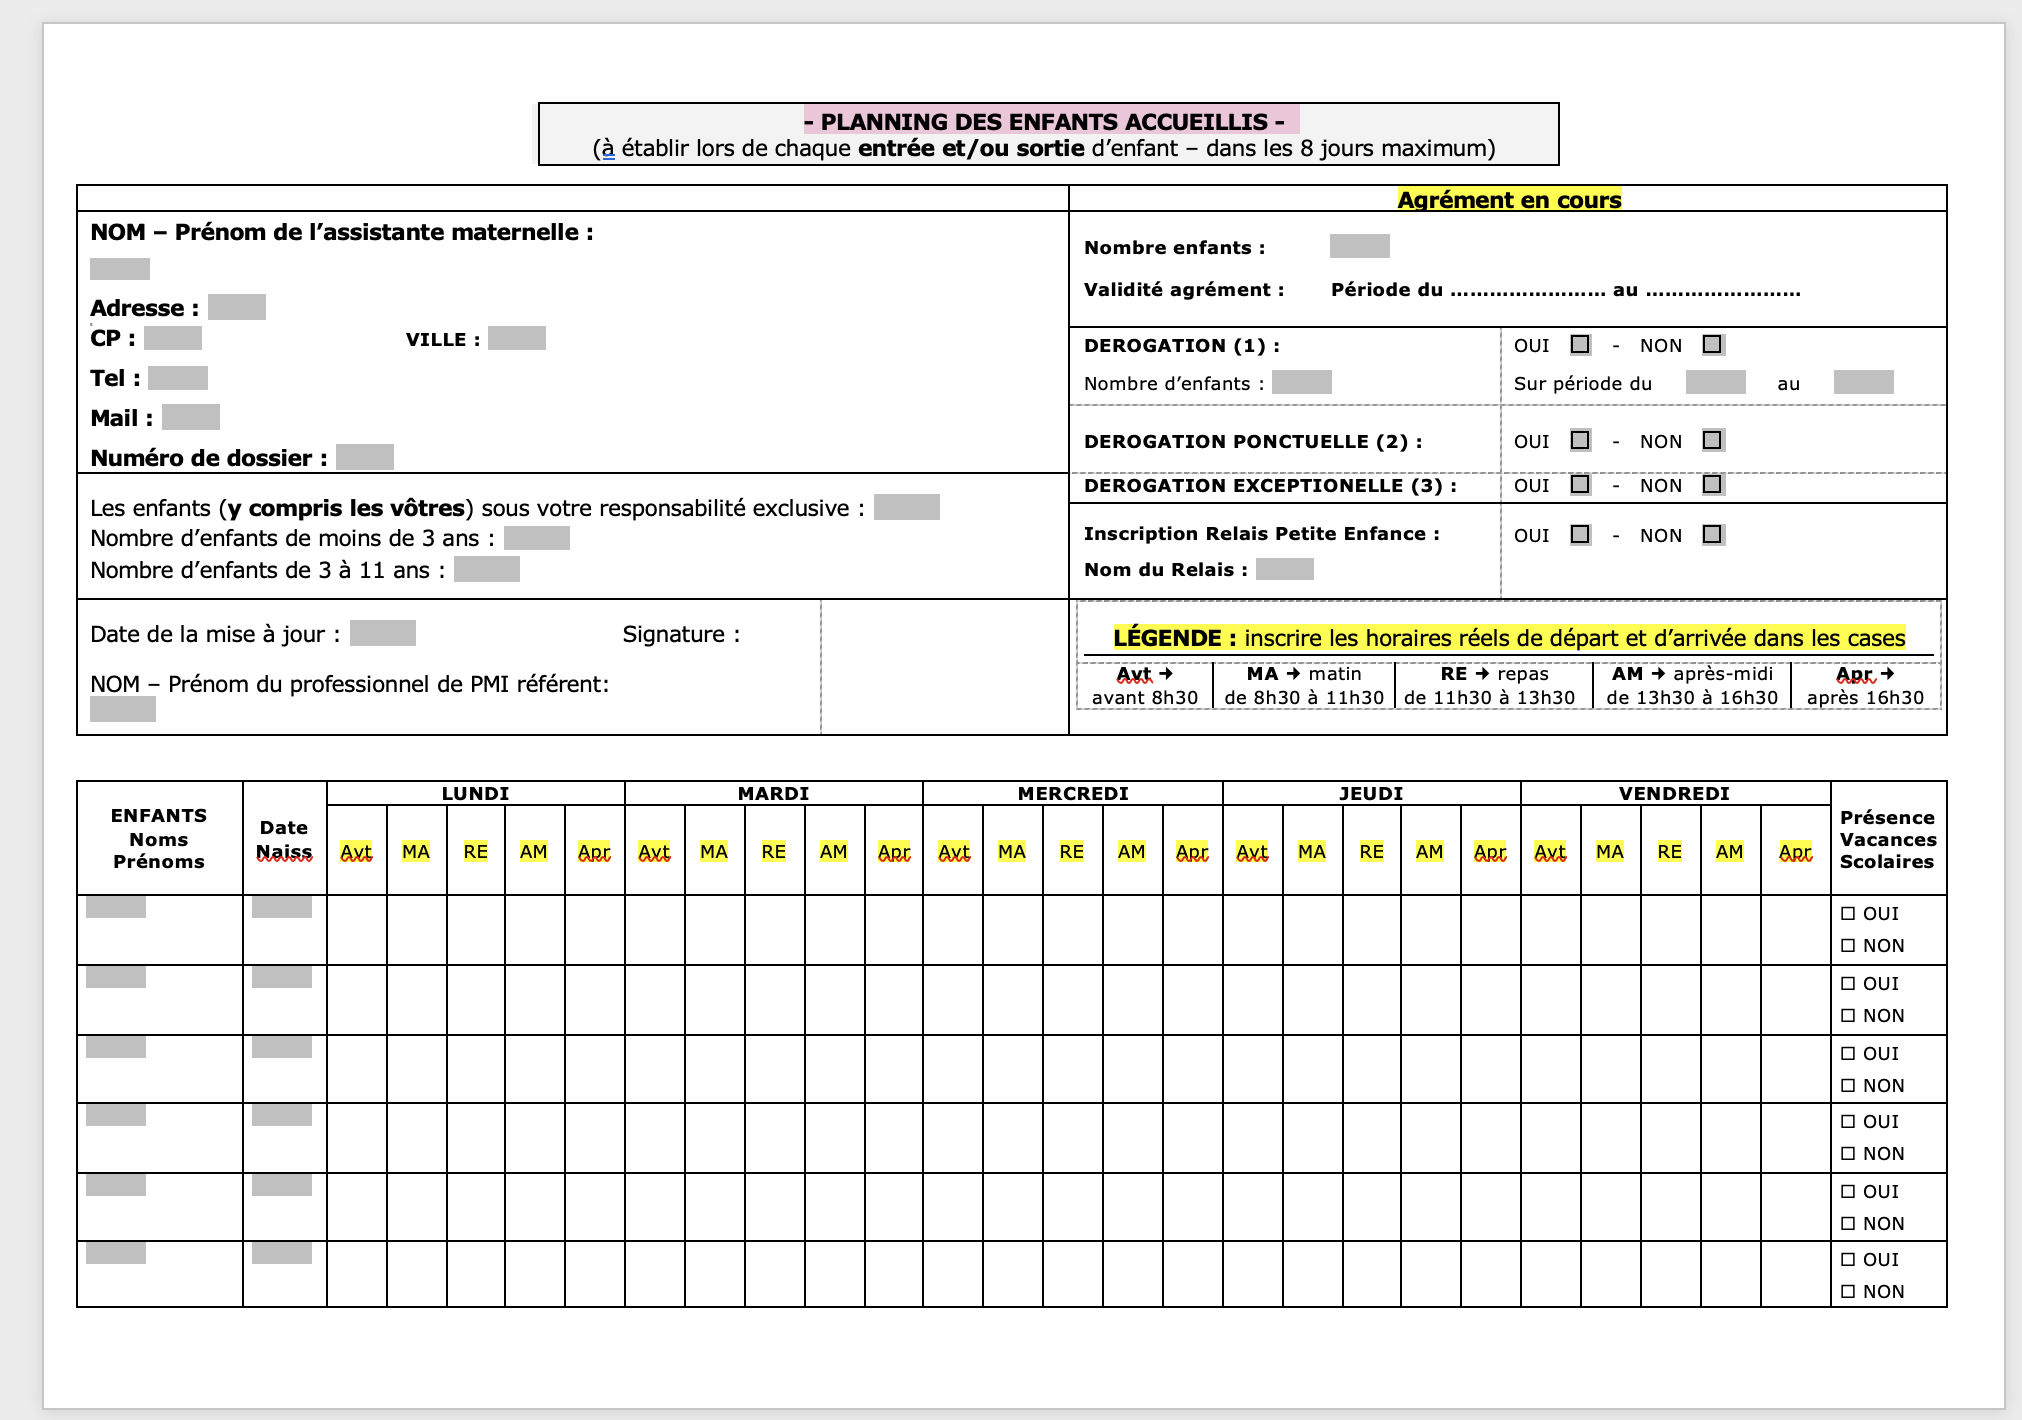
Task: Click the 'Présence Vacances Scolaires' header
Action: coord(1888,839)
